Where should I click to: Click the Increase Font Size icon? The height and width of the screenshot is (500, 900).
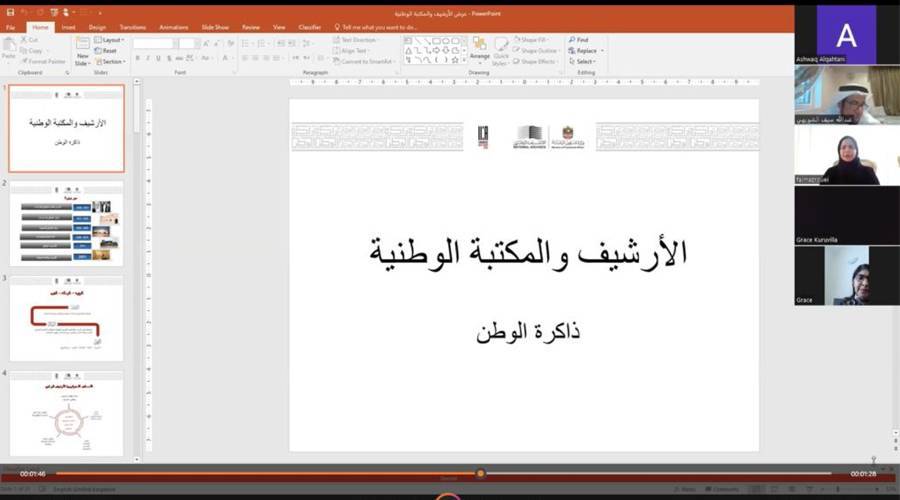[206, 44]
